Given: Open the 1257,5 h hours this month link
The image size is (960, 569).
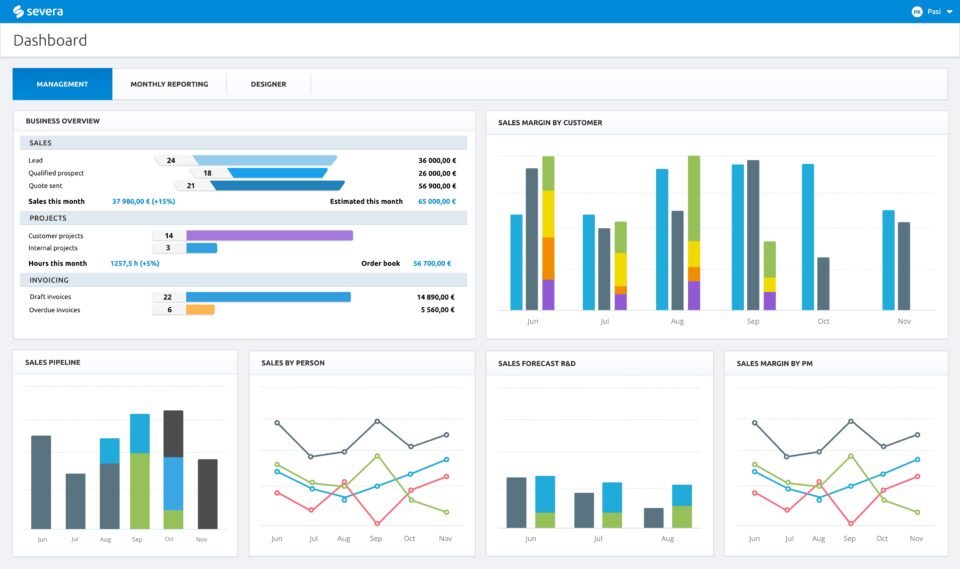Looking at the screenshot, I should [134, 263].
